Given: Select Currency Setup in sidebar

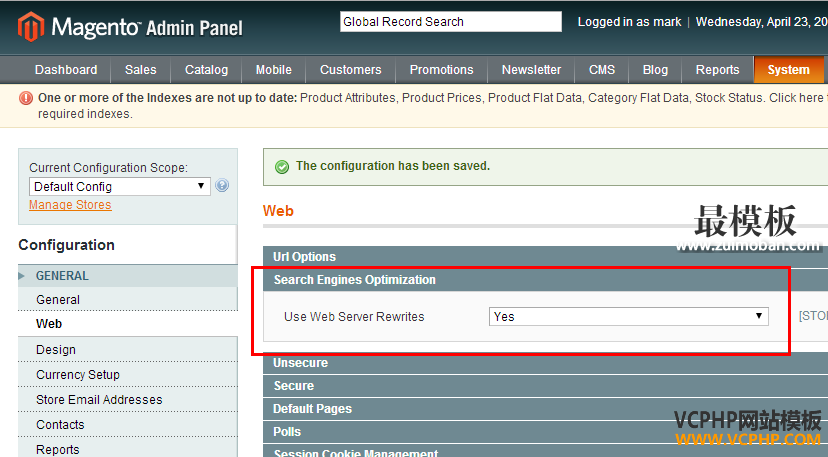Looking at the screenshot, I should (x=128, y=375).
